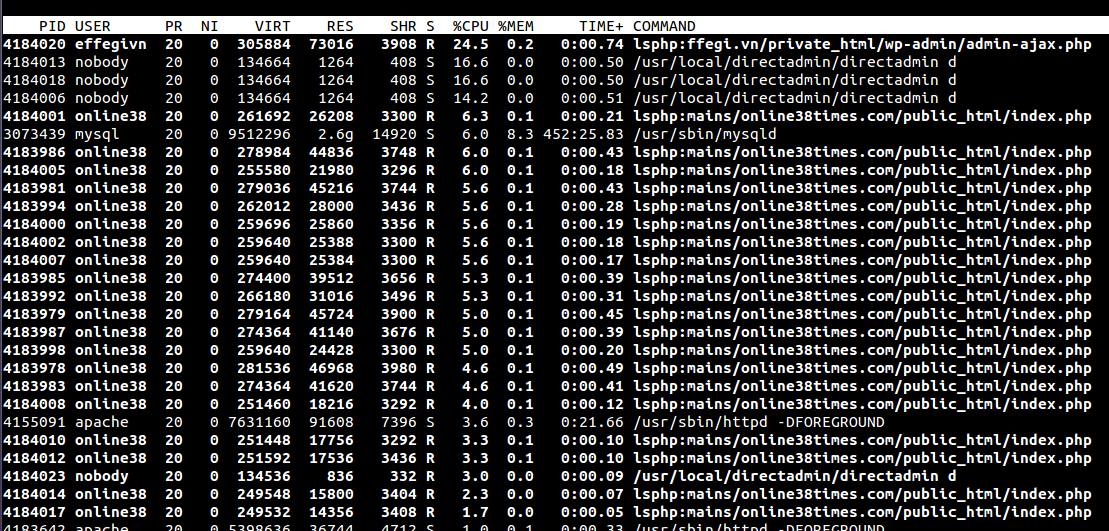The image size is (1109, 531).
Task: Click the 305884 VIRT value
Action: tap(263, 44)
